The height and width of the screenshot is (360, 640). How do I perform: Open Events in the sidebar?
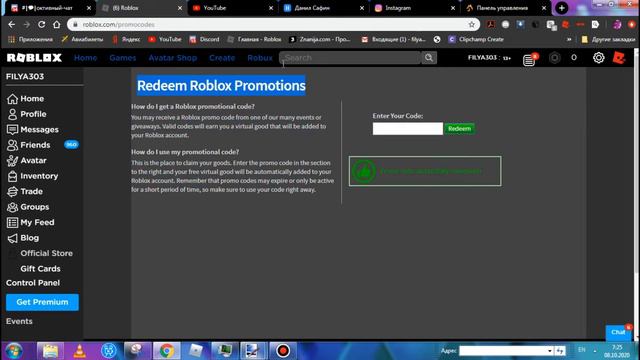[x=19, y=321]
